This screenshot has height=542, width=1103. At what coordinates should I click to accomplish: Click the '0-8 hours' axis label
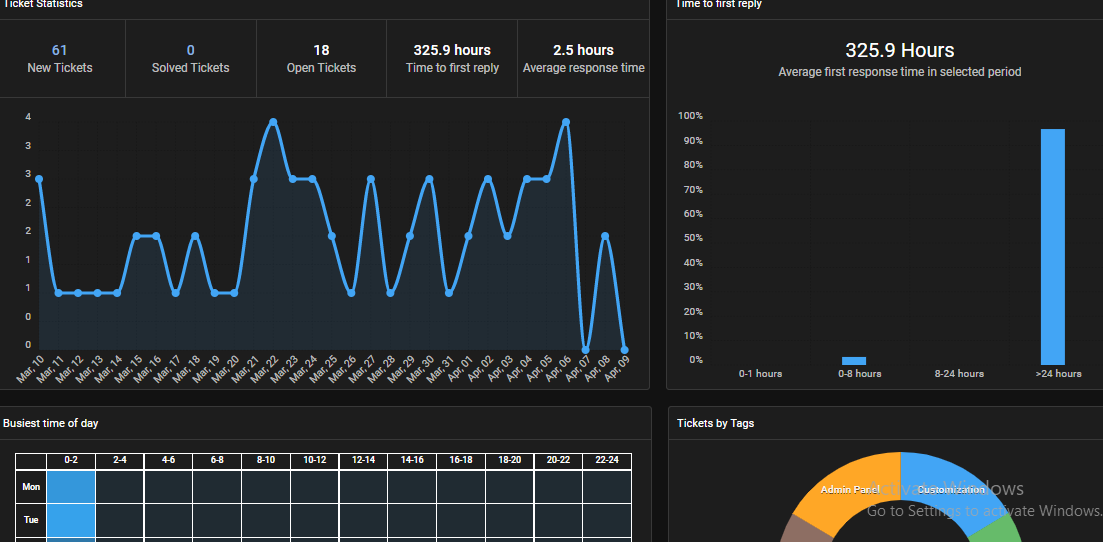(x=860, y=374)
